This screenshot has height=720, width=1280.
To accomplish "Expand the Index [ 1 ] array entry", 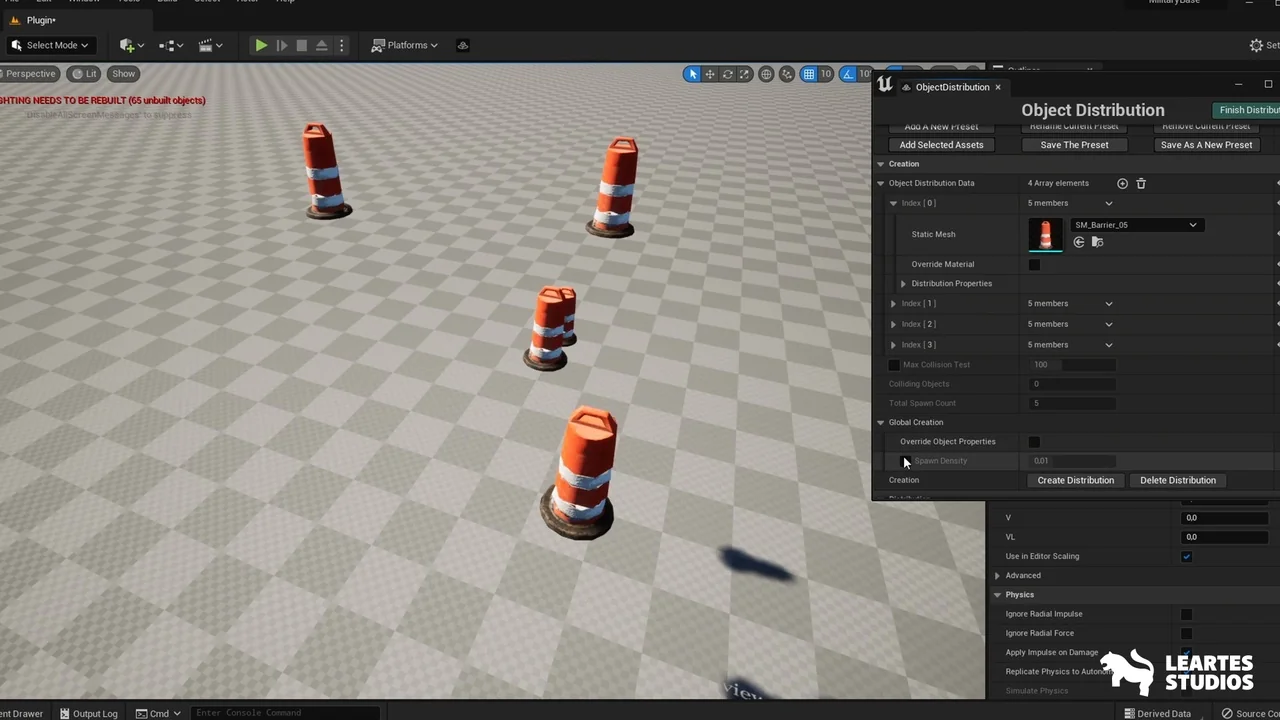I will pos(894,304).
